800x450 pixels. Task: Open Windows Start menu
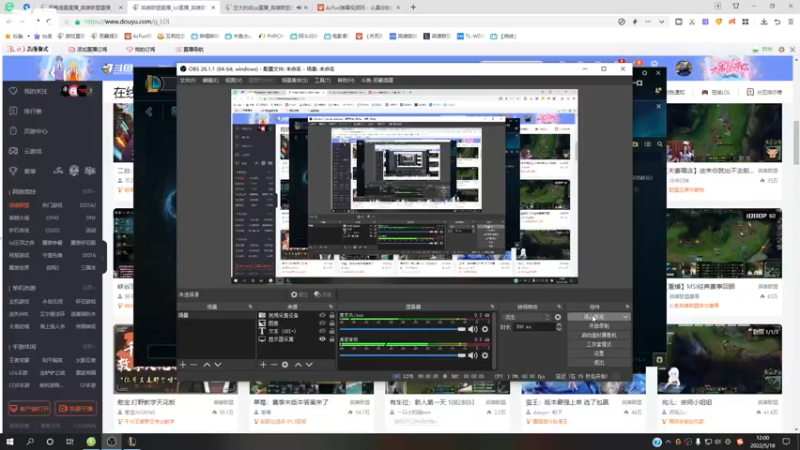(10, 441)
